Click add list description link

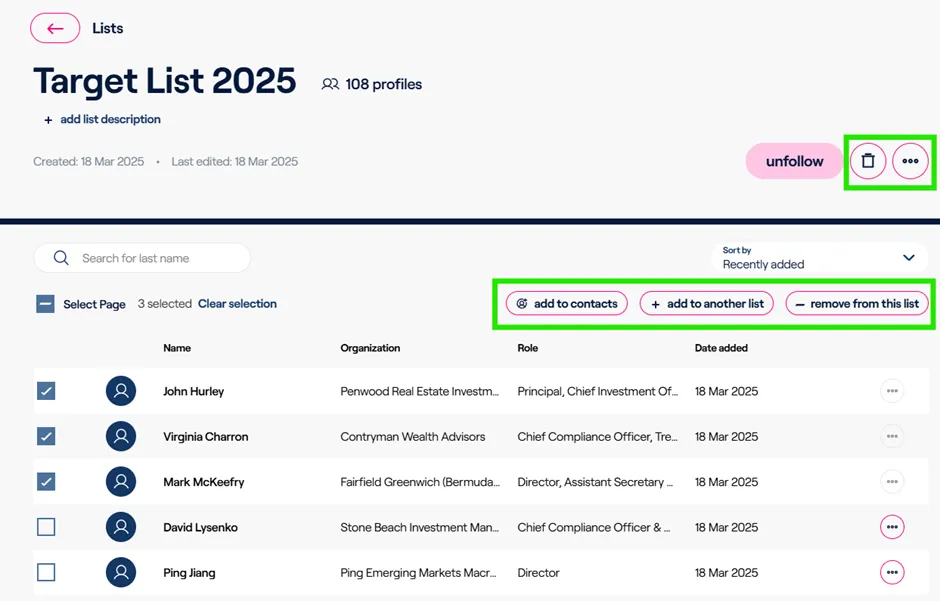pos(103,119)
